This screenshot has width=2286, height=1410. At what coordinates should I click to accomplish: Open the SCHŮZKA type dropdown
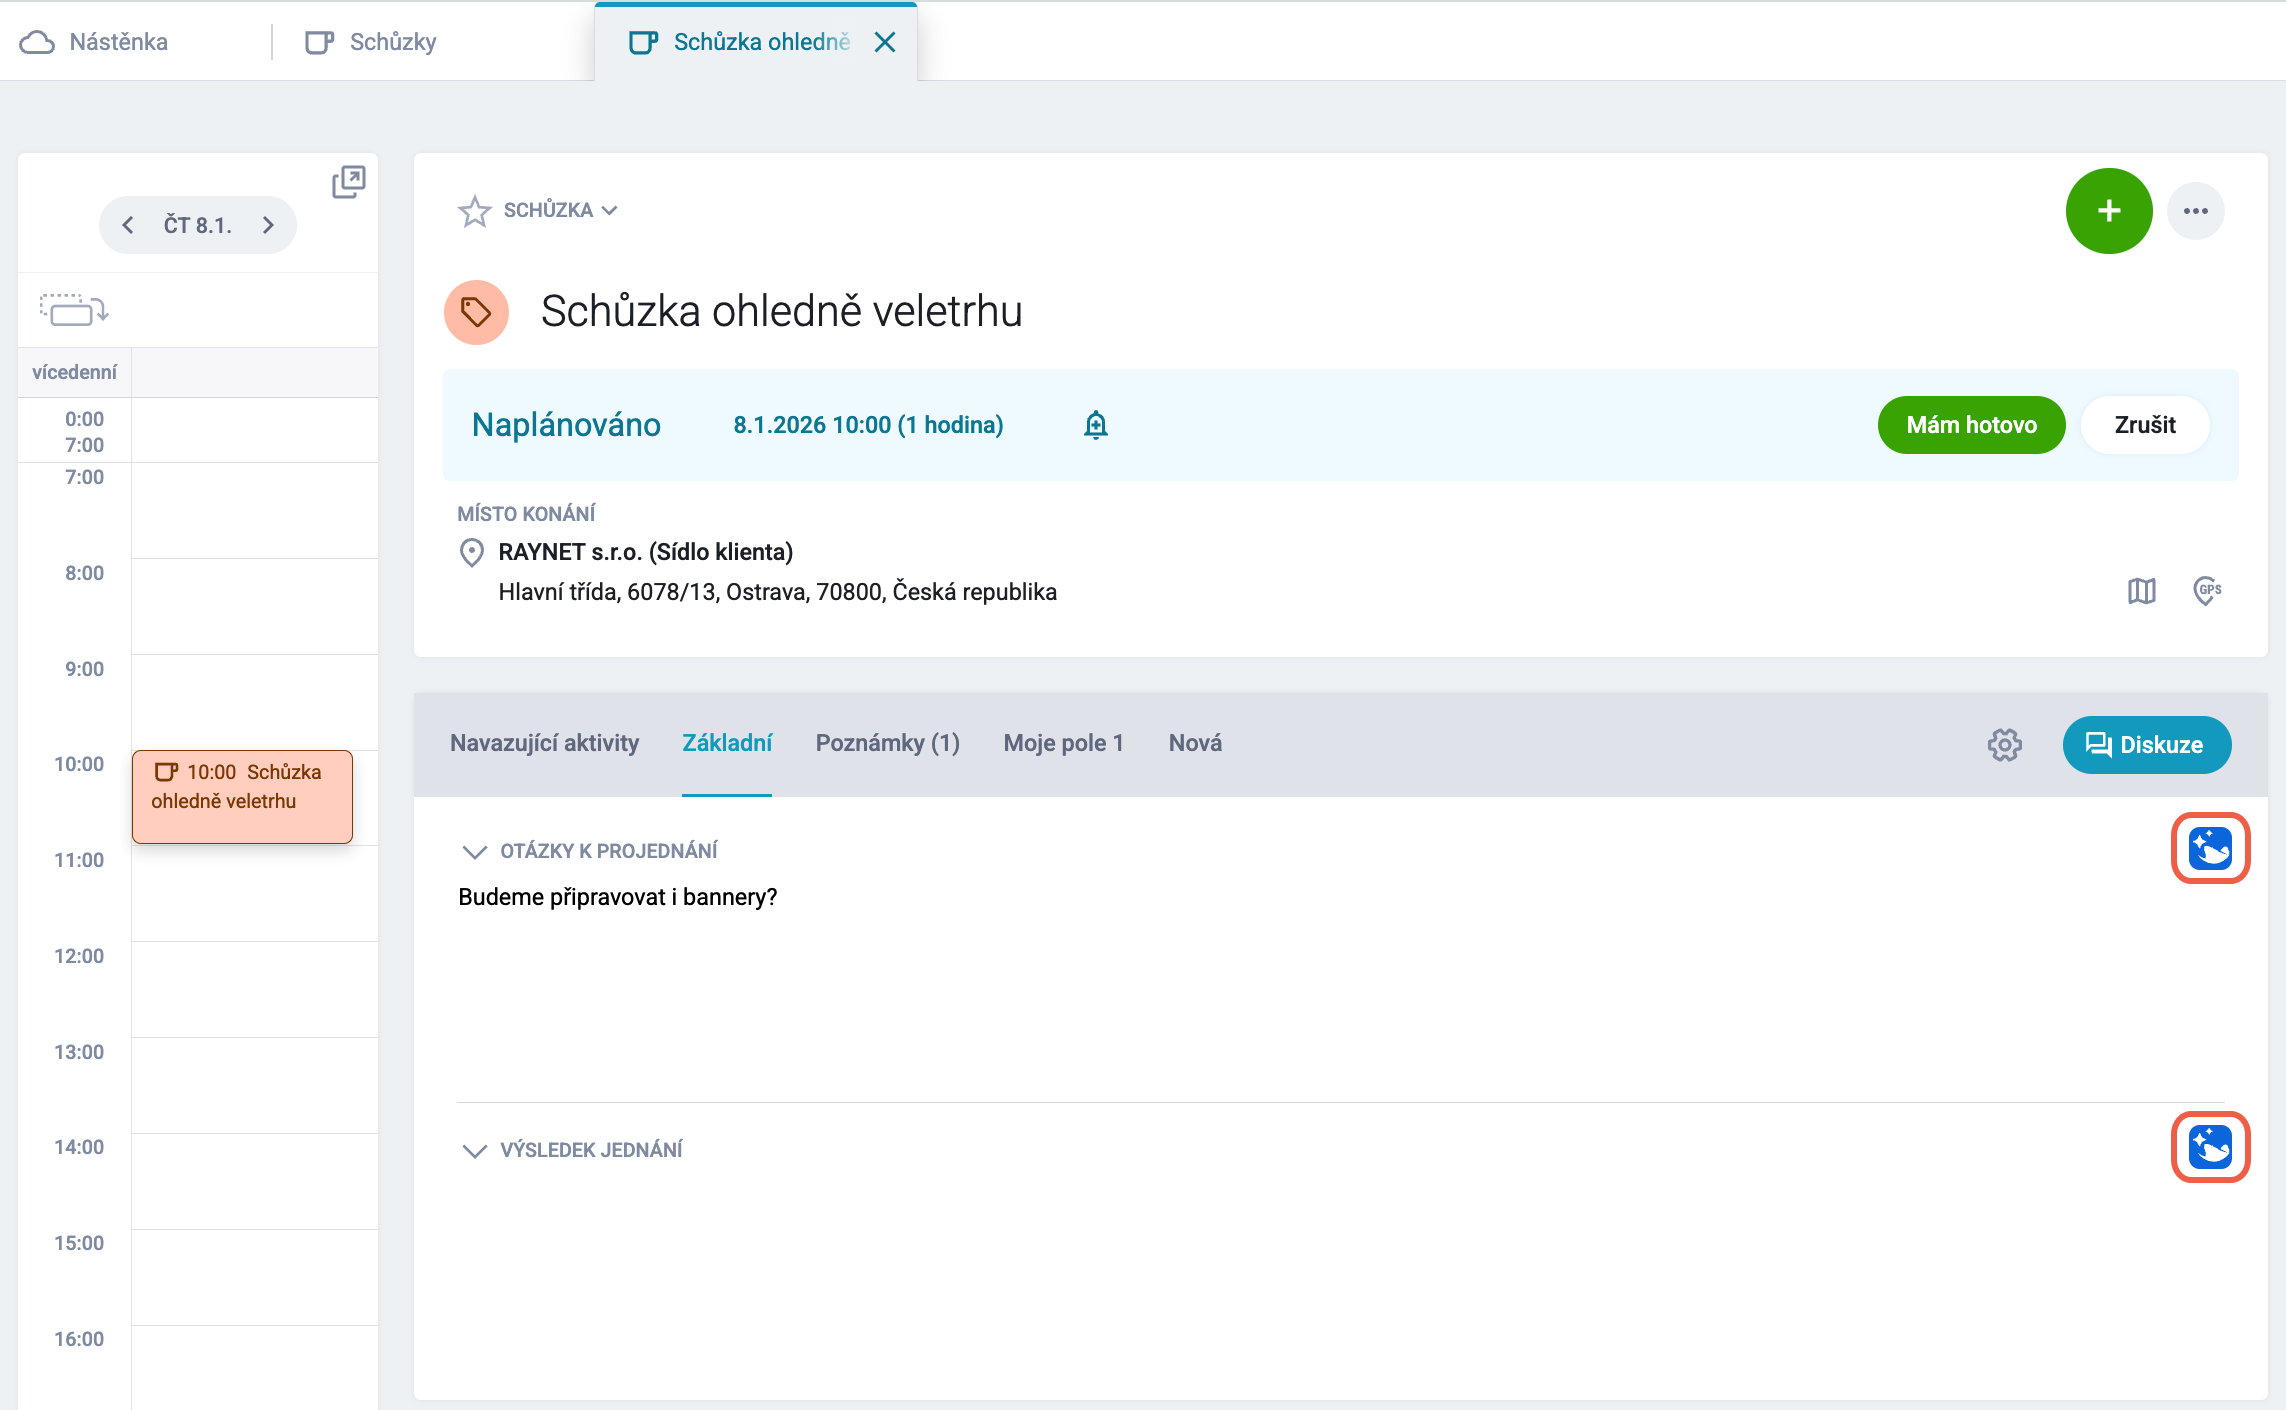coord(560,210)
